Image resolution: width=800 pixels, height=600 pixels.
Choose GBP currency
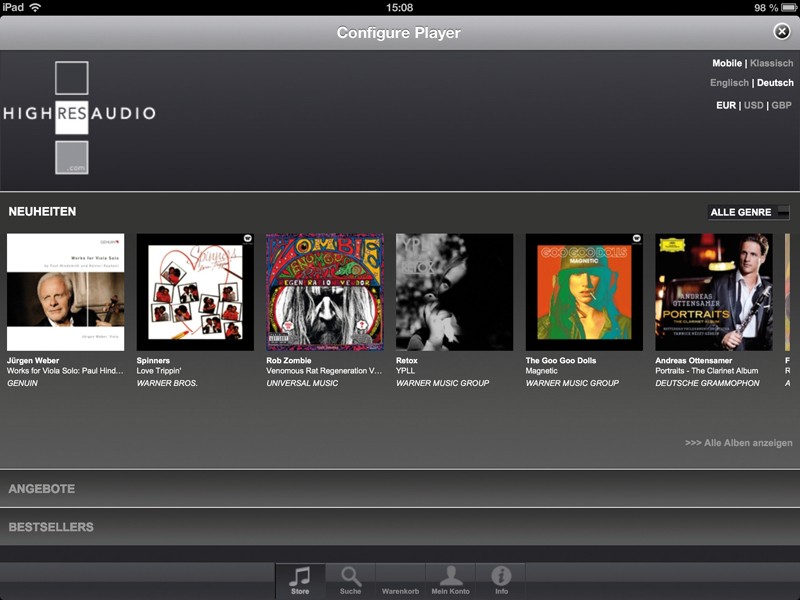coord(782,105)
